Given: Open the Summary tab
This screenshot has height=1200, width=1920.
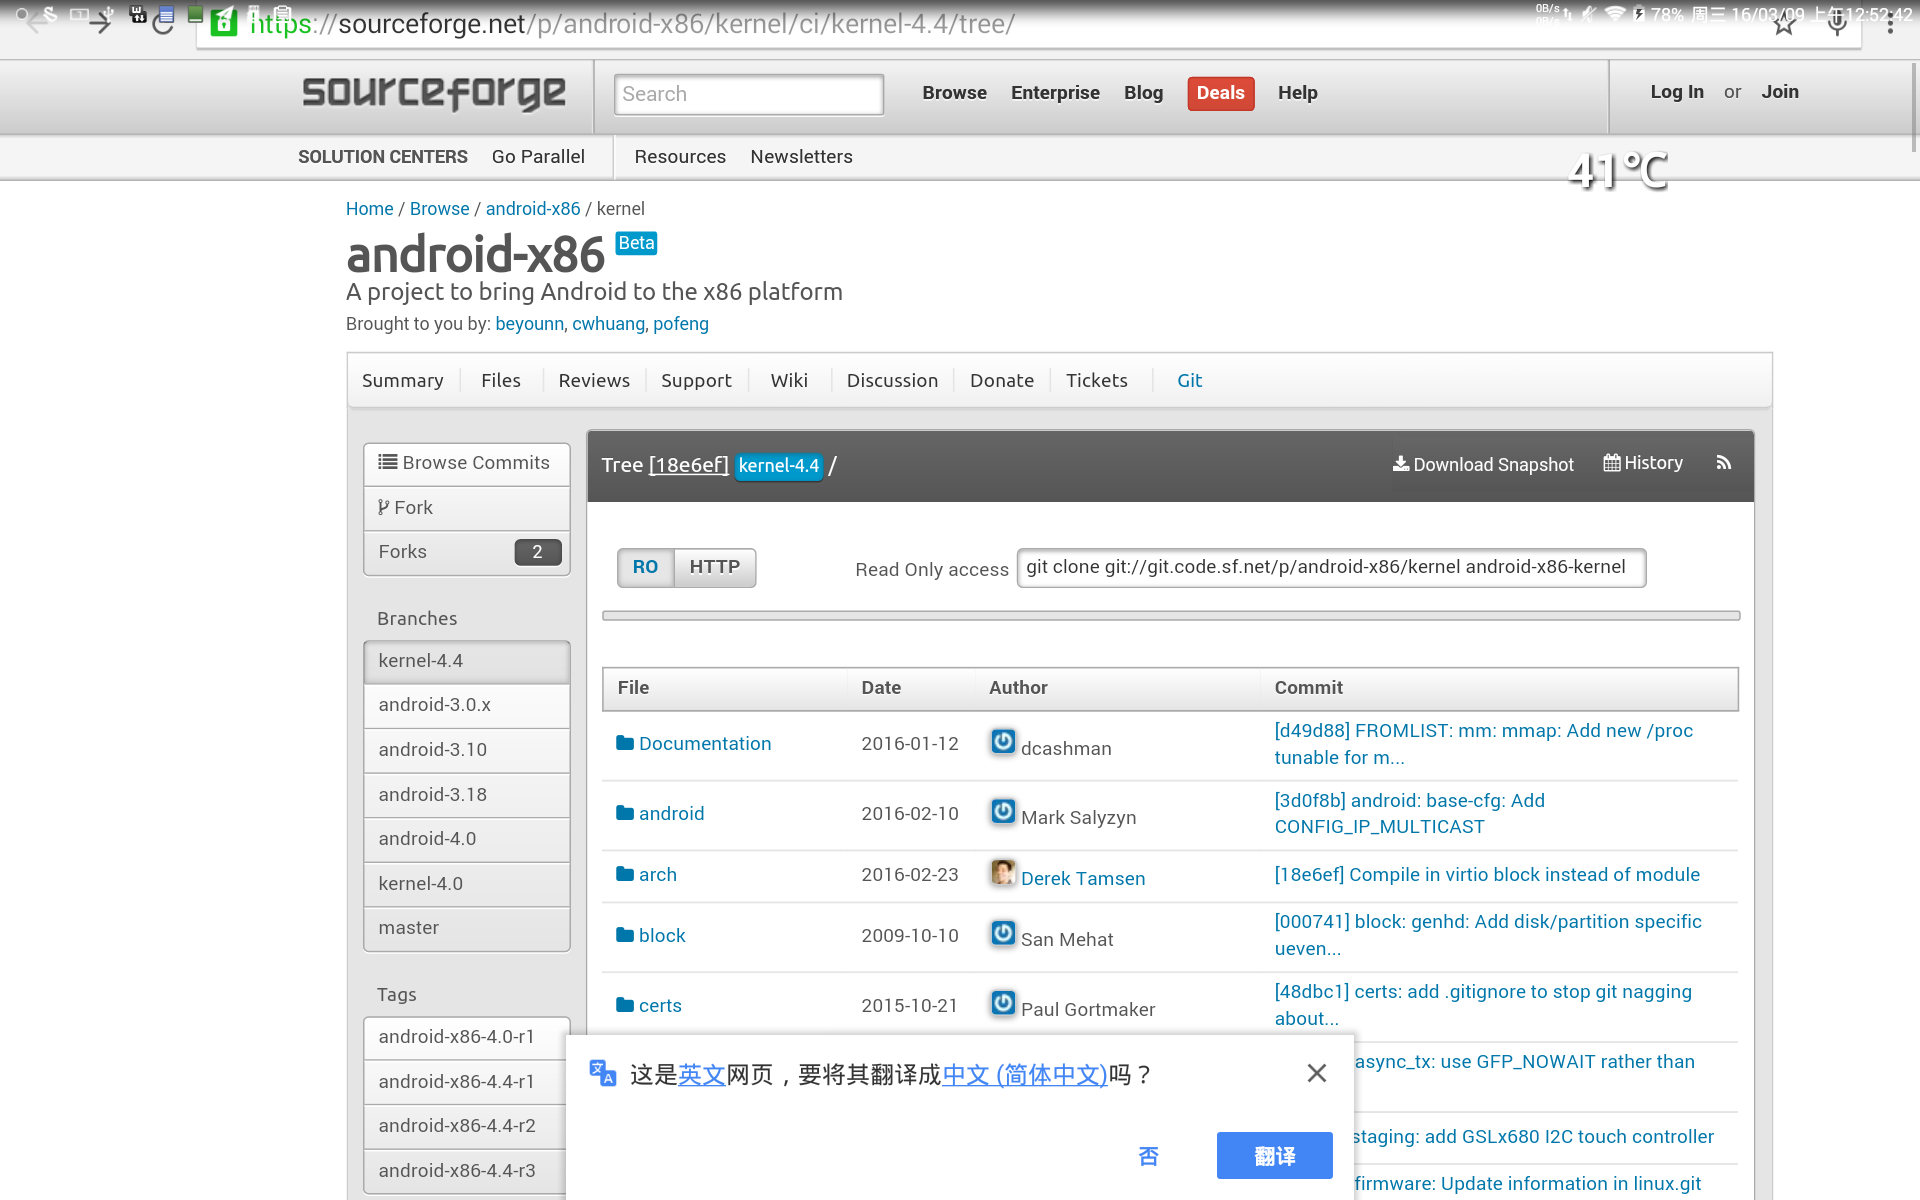Looking at the screenshot, I should pos(403,380).
